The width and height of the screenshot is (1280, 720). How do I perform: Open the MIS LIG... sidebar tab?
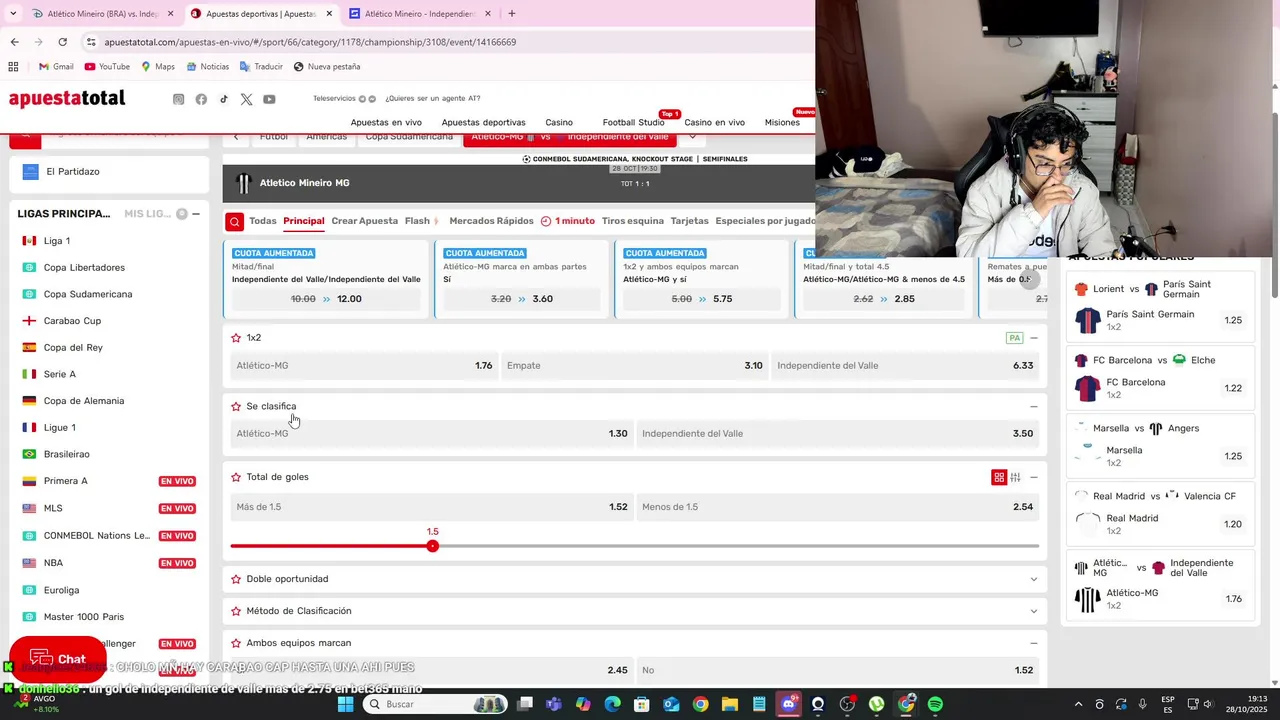[147, 214]
